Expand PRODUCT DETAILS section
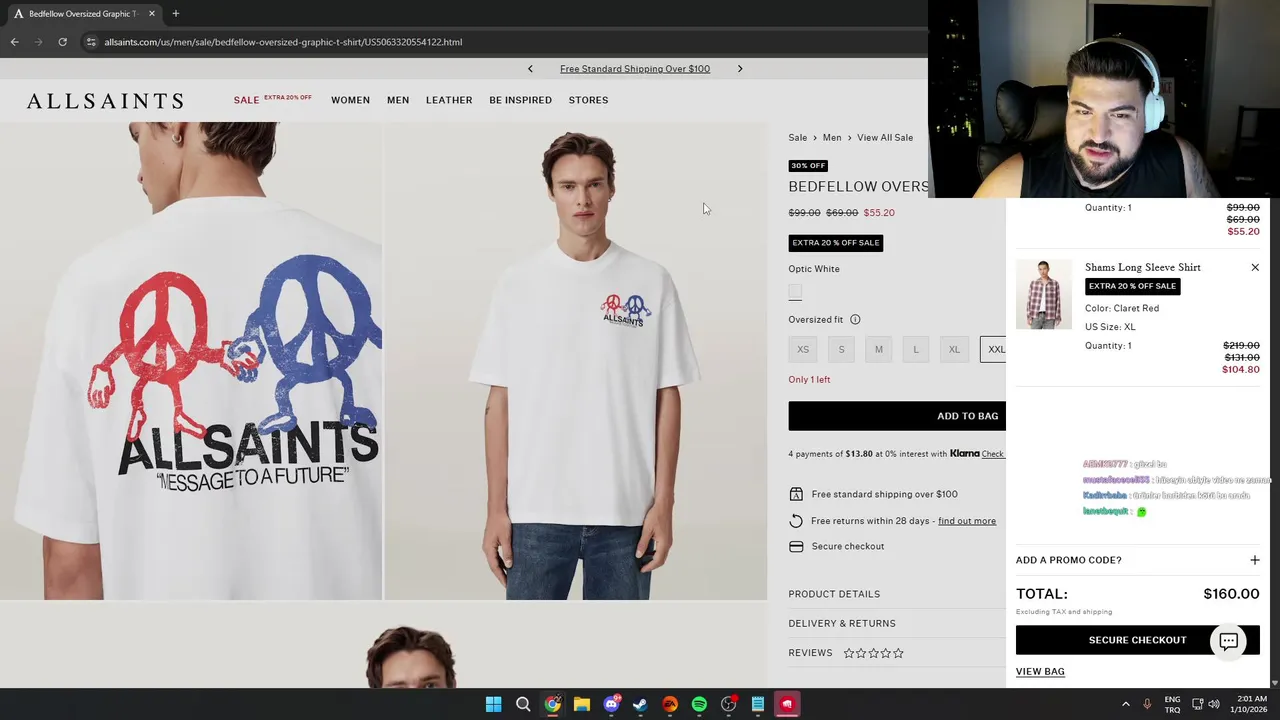Screen dimensions: 1280x720 [834, 594]
